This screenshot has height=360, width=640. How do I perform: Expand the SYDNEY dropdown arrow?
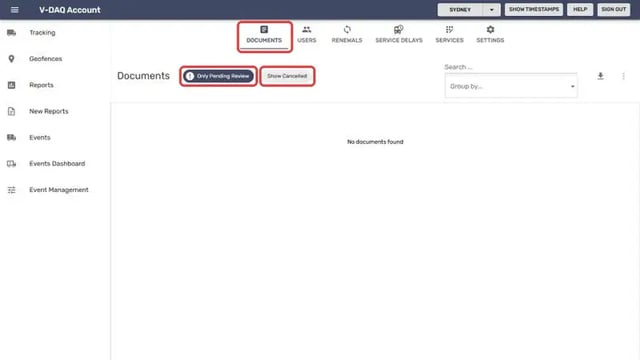point(491,9)
